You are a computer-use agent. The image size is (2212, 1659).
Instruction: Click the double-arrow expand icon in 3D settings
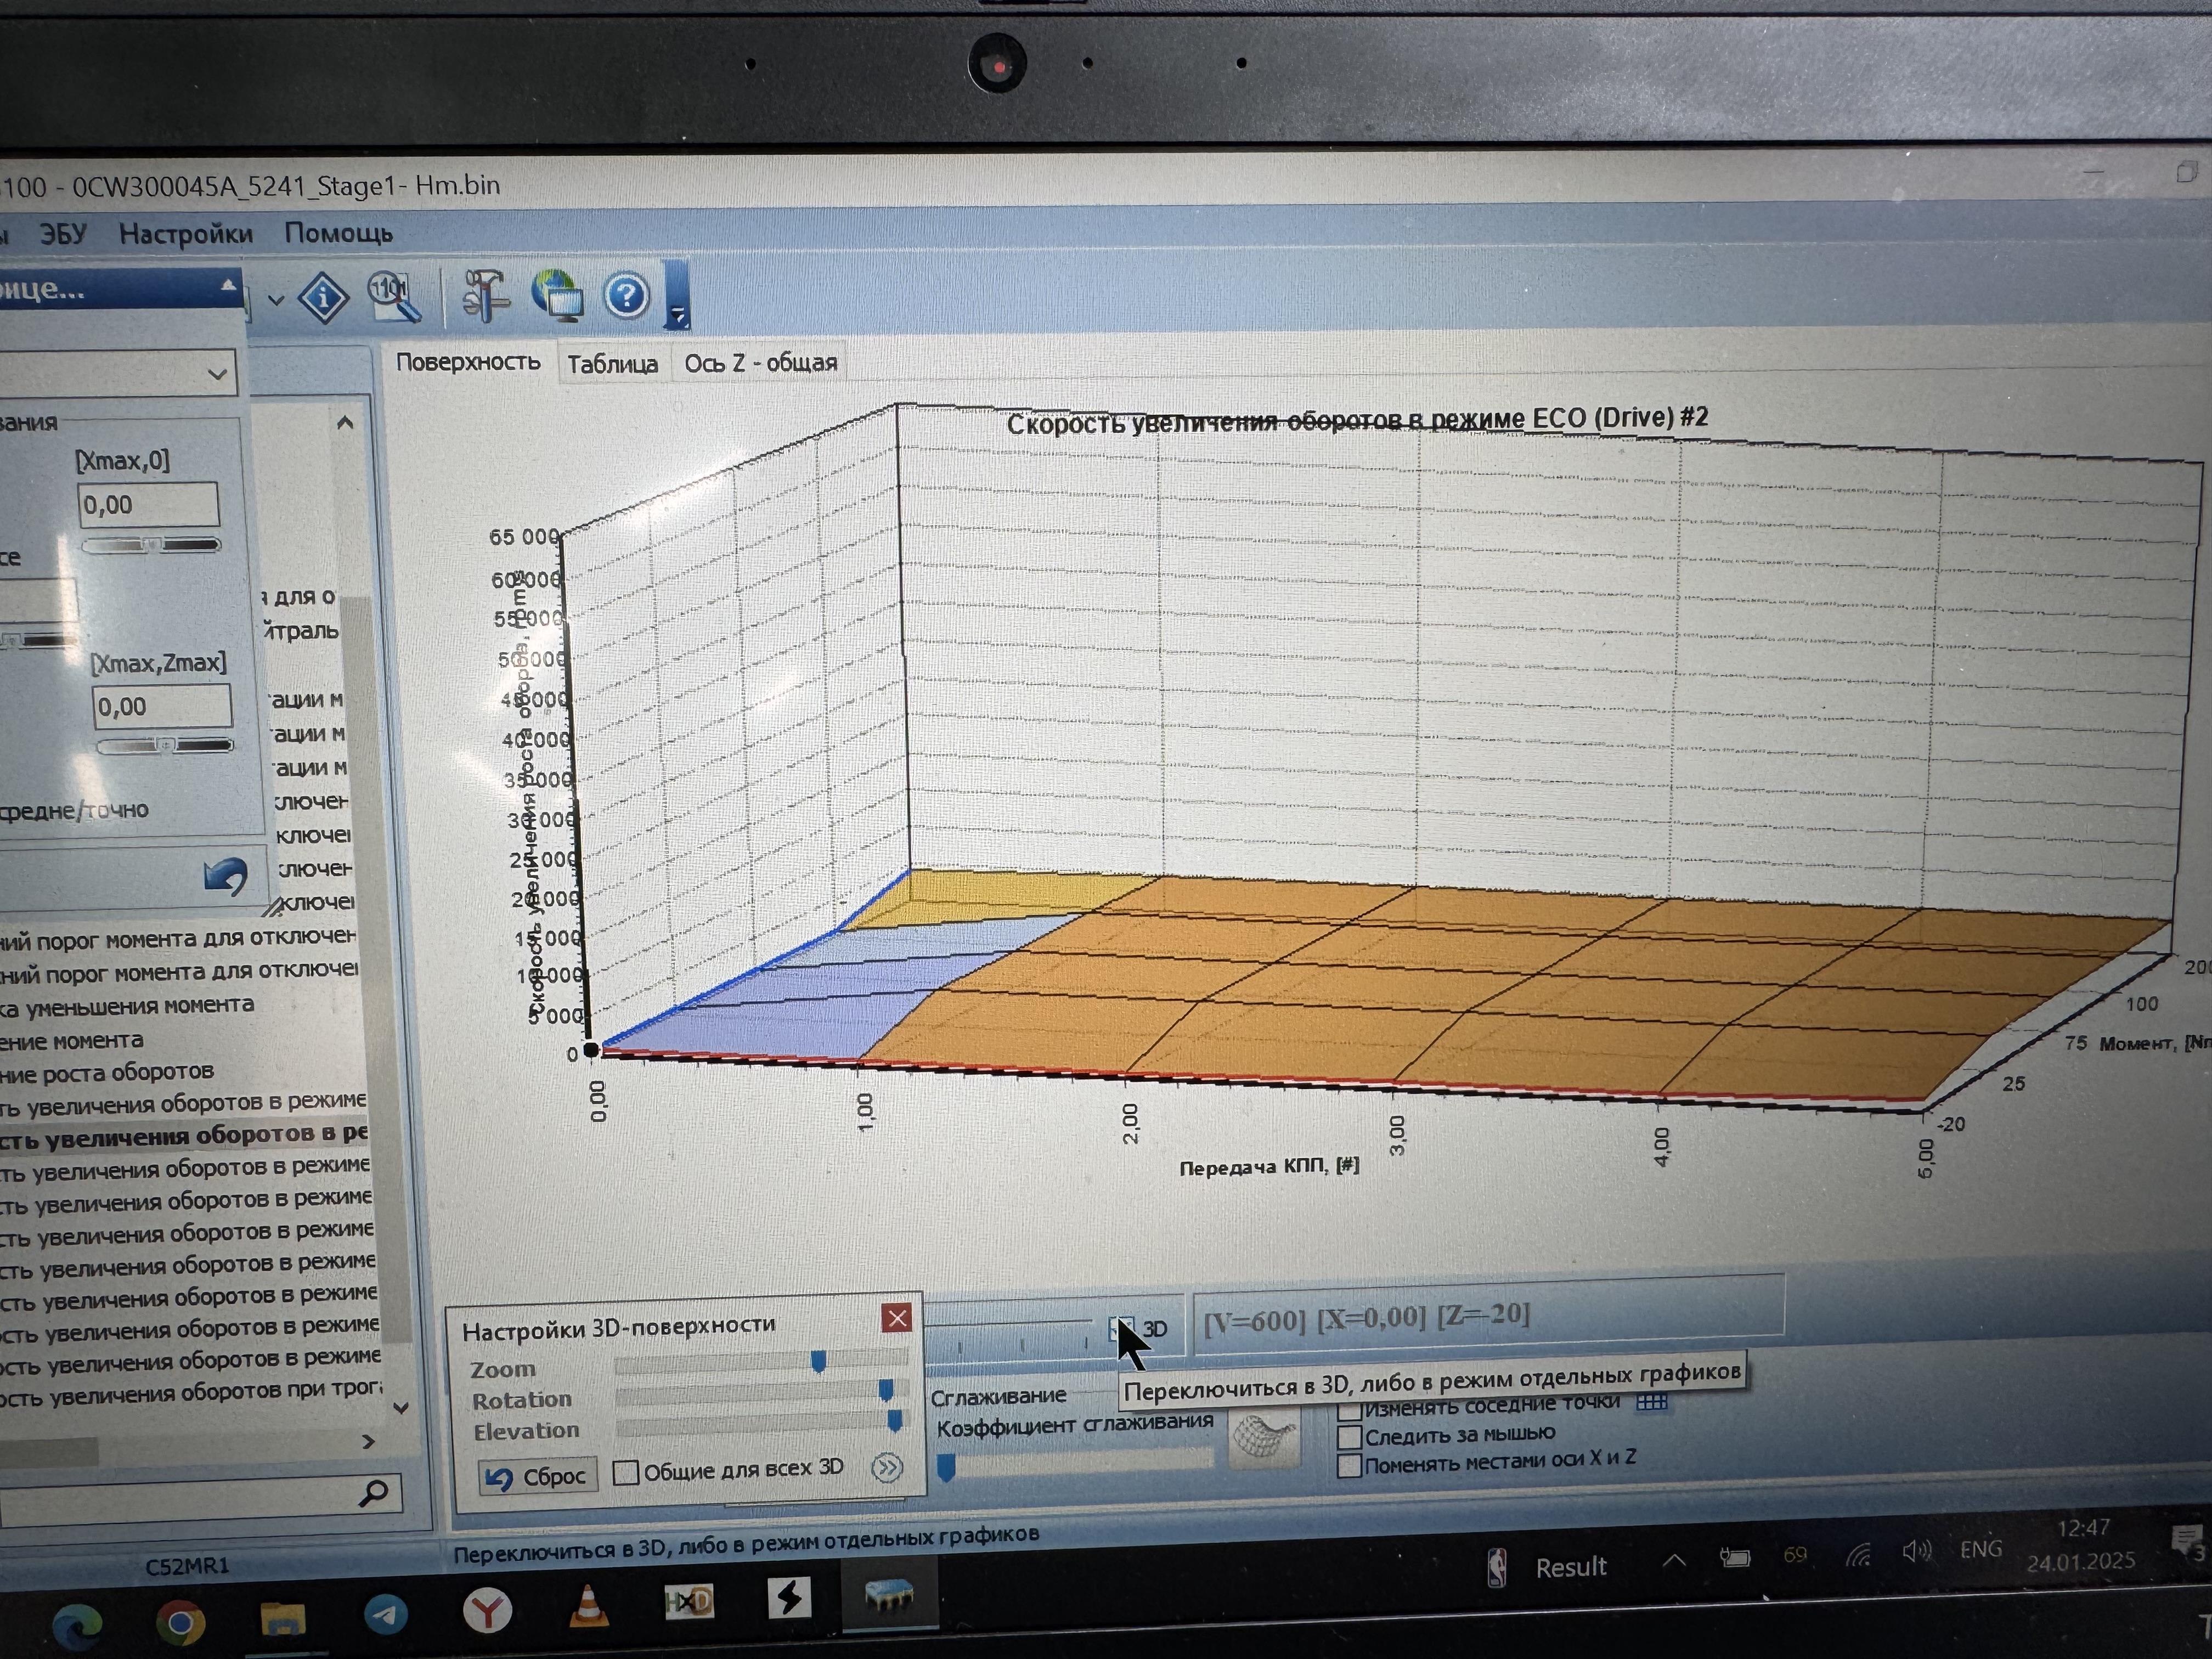click(x=887, y=1467)
